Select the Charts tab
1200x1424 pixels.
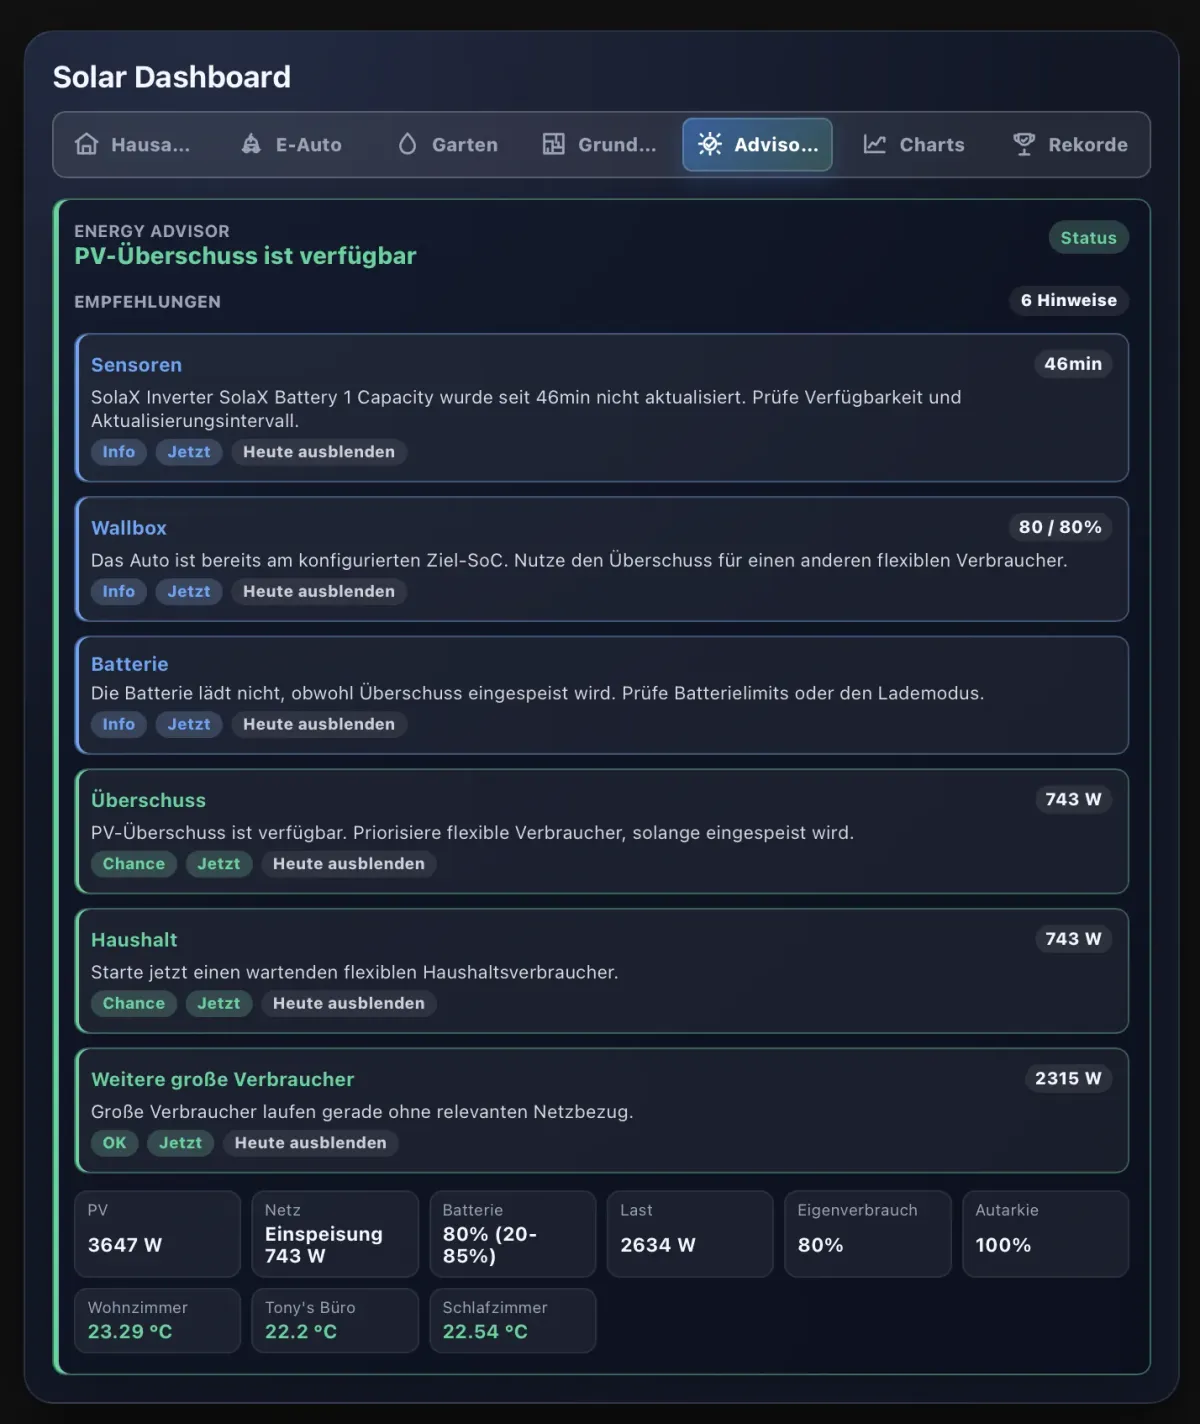point(914,145)
